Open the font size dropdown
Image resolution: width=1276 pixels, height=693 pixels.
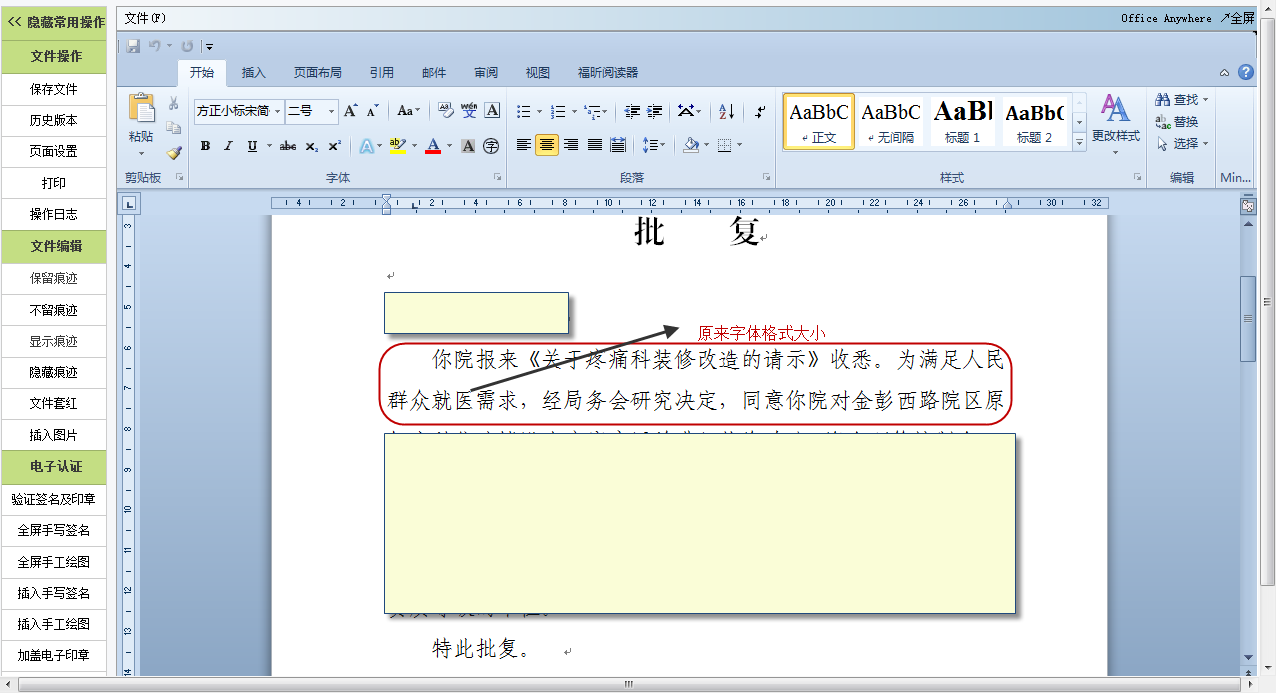click(332, 111)
